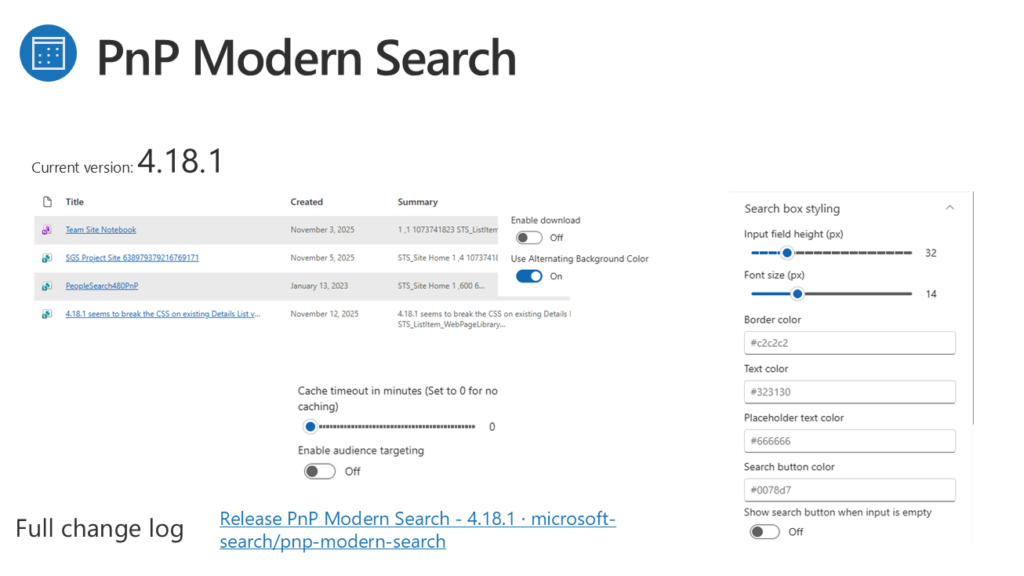The height and width of the screenshot is (576, 1024).
Task: Open the 4.18.1 release change log link
Action: point(417,530)
